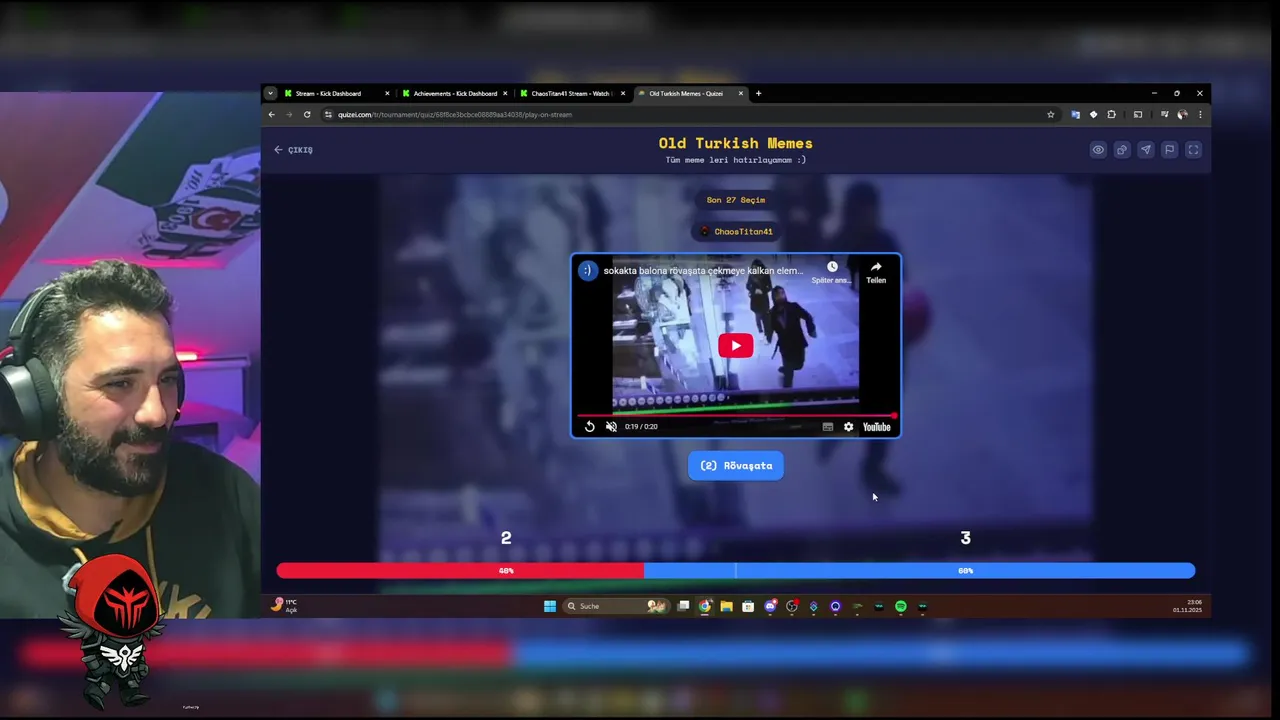Click the Teilen share arrow icon

876,267
